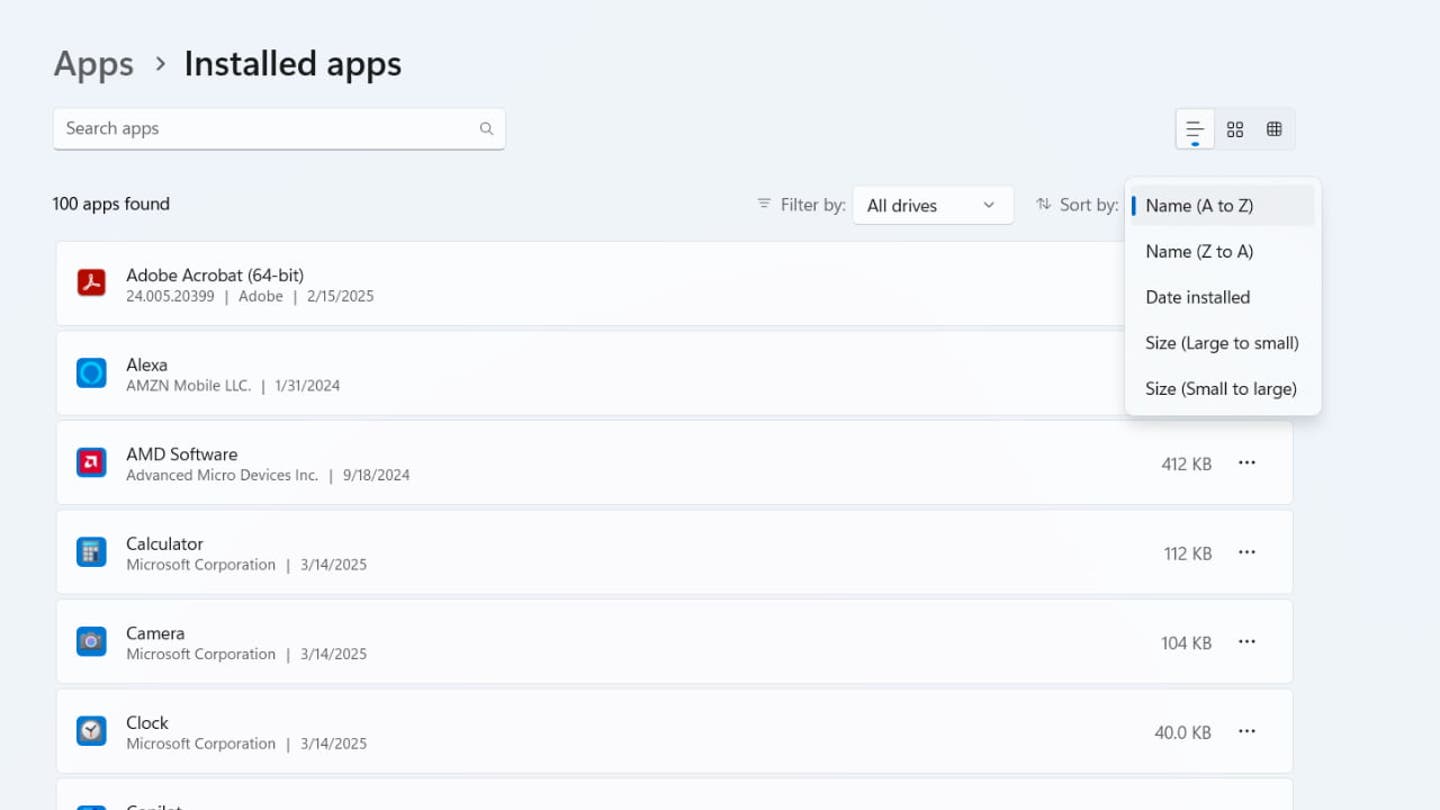This screenshot has width=1440, height=810.
Task: Click the Clock app icon
Action: click(91, 731)
